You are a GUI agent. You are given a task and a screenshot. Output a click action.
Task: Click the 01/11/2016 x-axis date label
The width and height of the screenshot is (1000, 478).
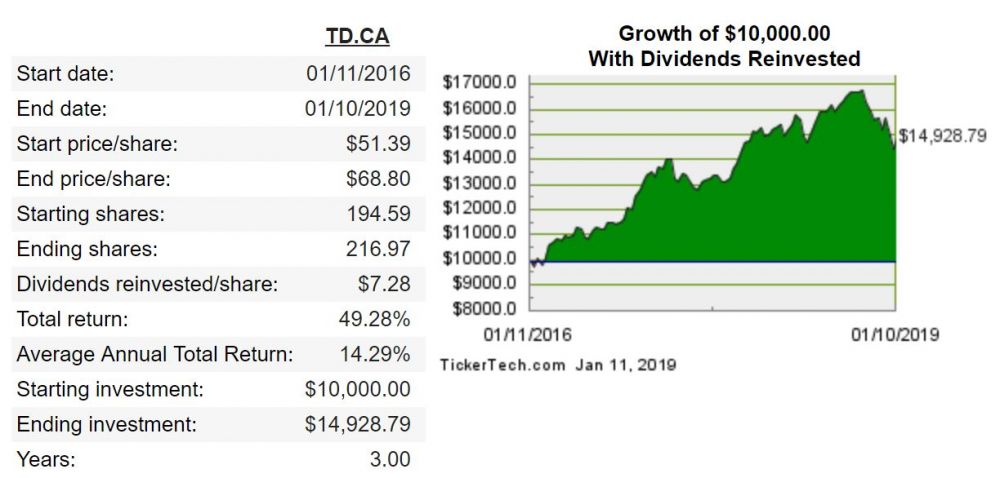click(528, 334)
